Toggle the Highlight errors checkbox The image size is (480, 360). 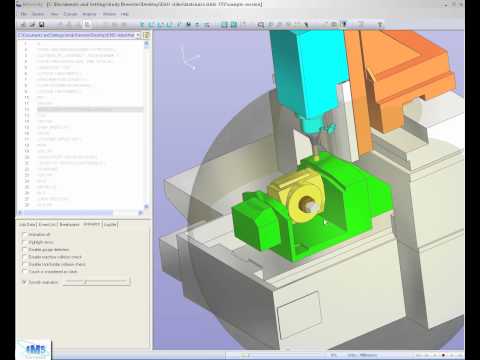pyautogui.click(x=24, y=242)
